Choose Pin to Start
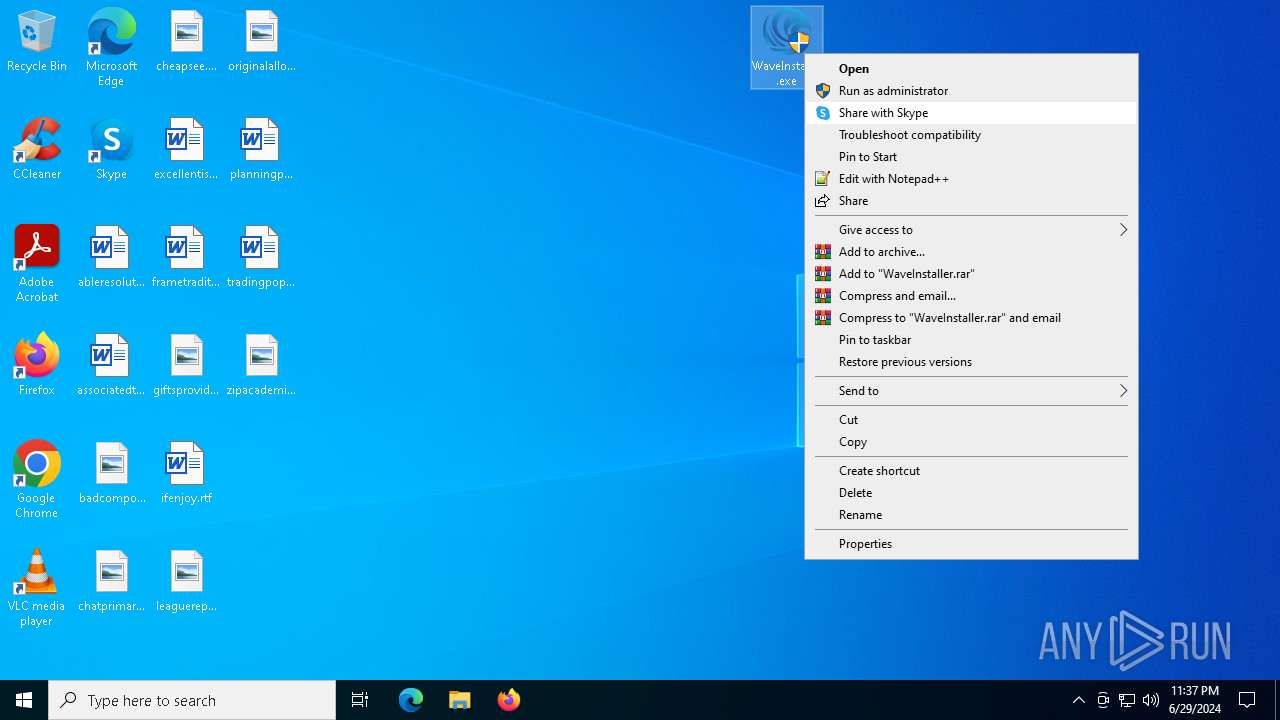 pos(971,157)
